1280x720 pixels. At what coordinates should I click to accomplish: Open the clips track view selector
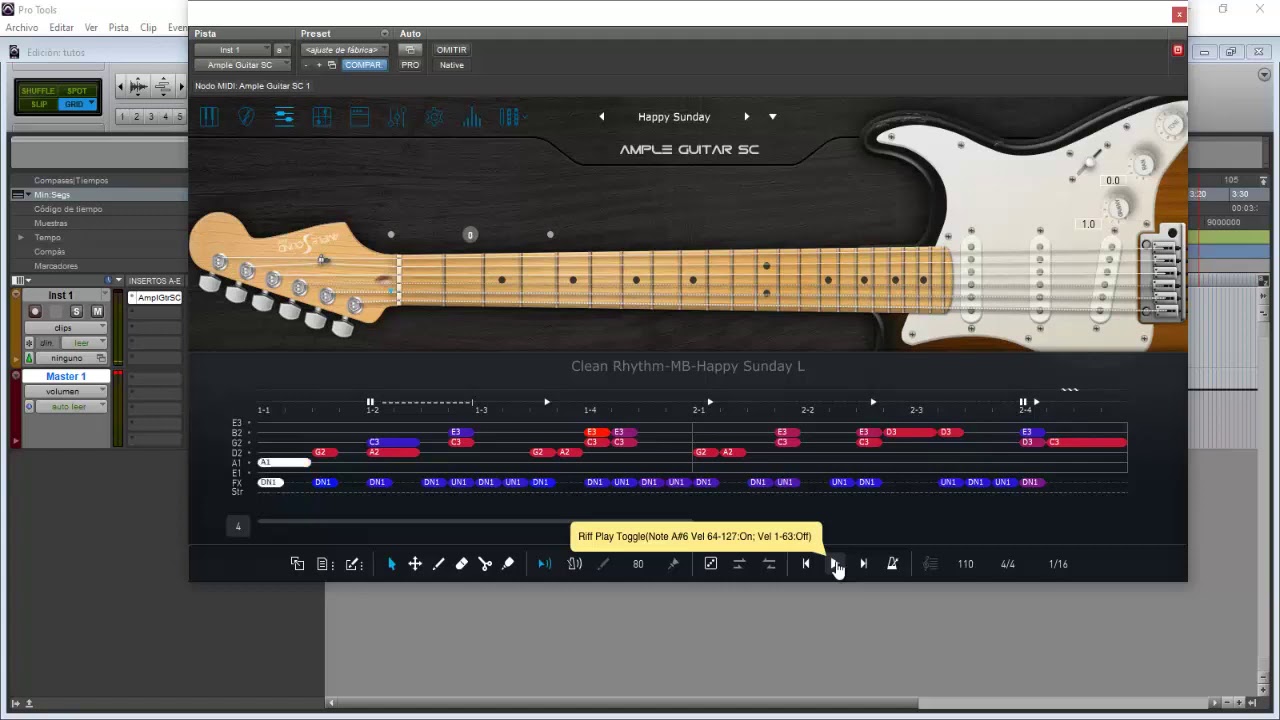tap(65, 328)
